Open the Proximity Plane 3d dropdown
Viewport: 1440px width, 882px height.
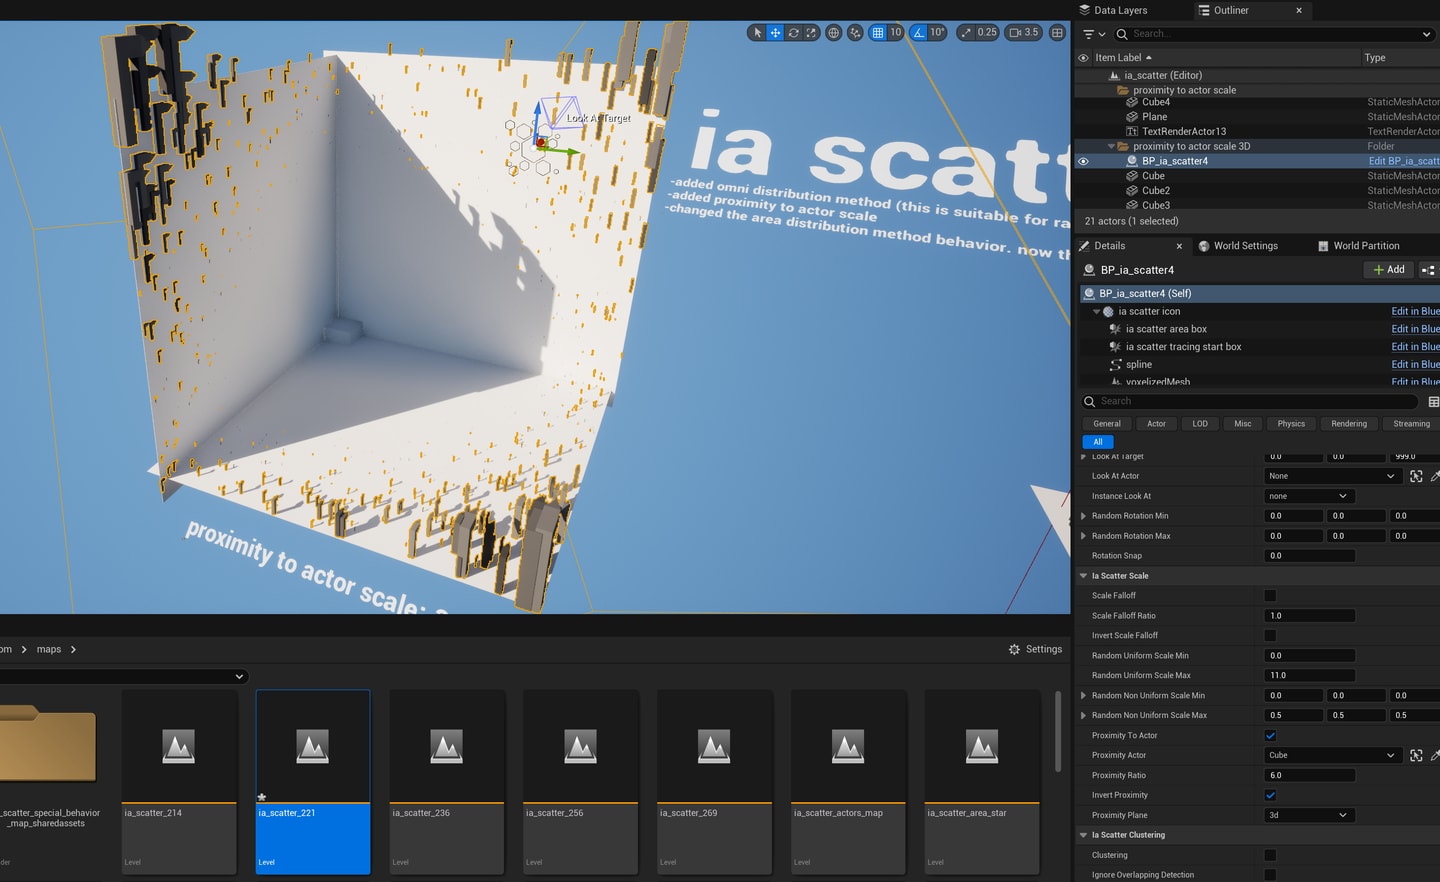(x=1309, y=815)
